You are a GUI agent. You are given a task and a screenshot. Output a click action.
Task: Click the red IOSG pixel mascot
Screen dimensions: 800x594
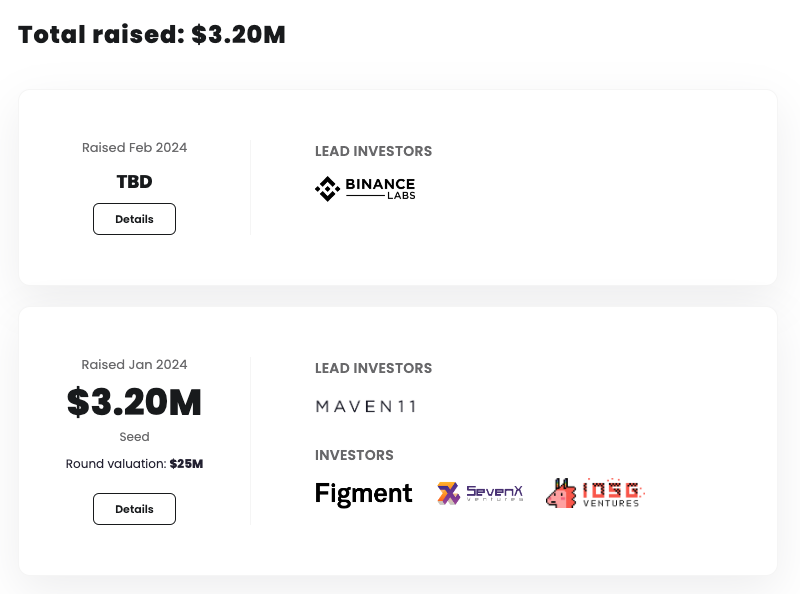click(561, 493)
